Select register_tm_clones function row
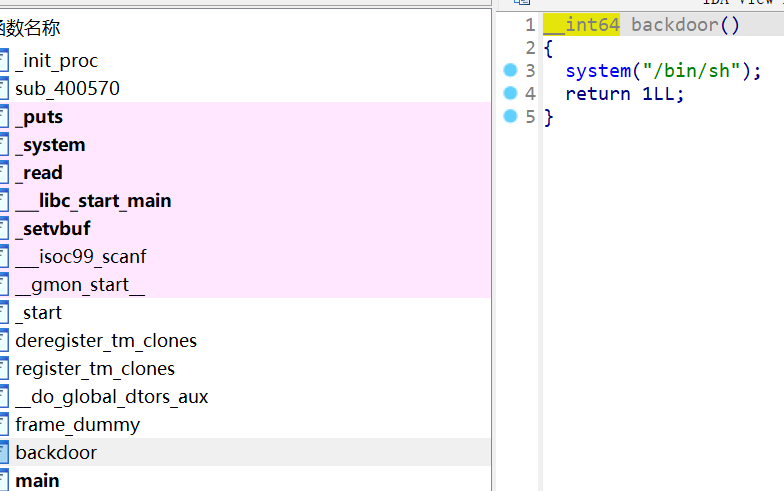 coord(245,368)
